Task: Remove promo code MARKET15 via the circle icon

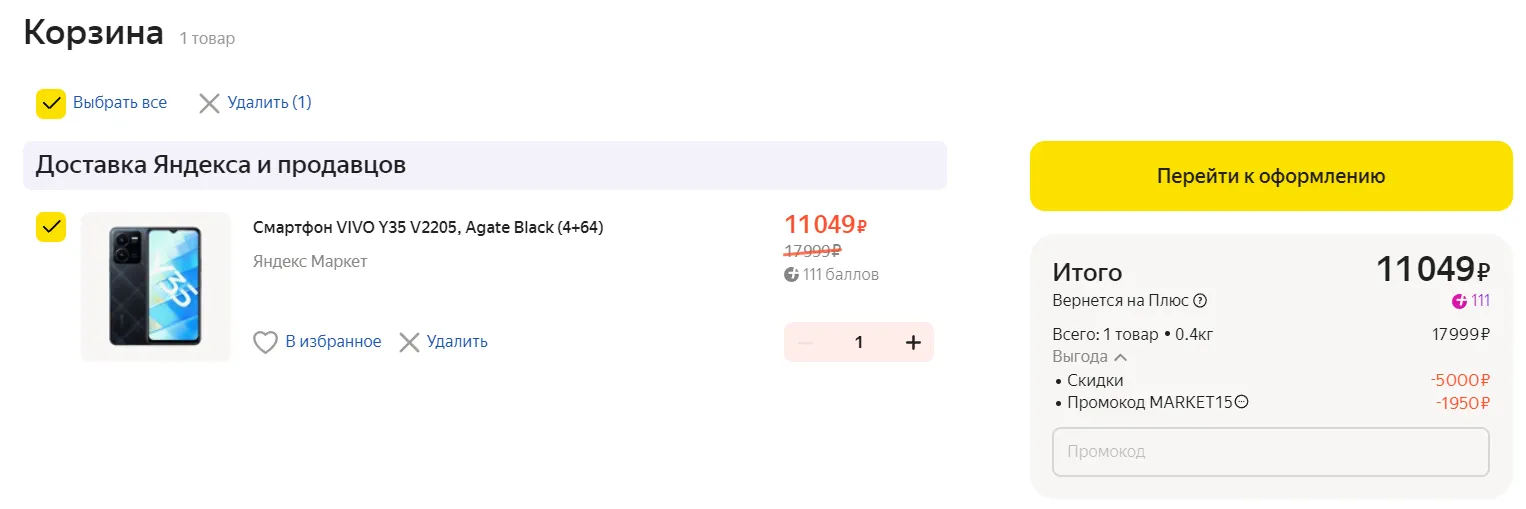Action: coord(1242,402)
